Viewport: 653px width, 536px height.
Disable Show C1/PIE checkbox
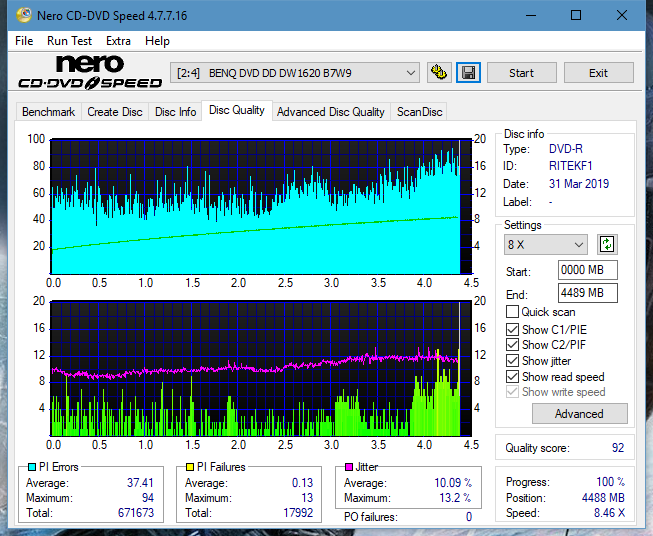(x=512, y=329)
